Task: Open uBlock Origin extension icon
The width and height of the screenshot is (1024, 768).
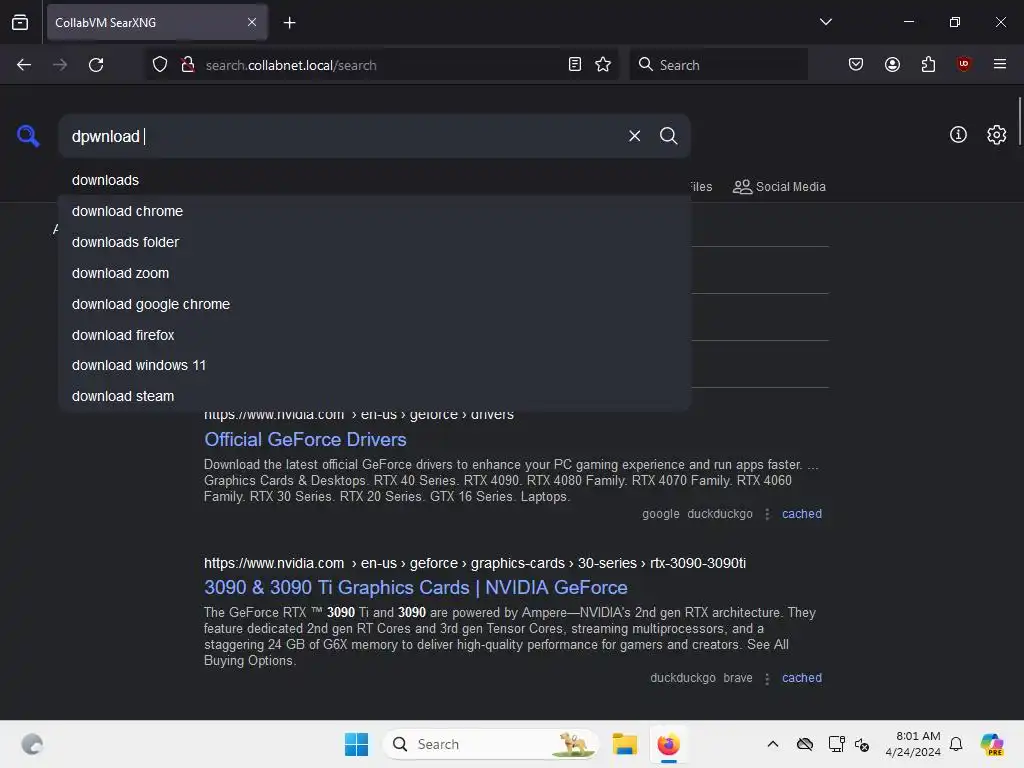Action: (x=964, y=64)
